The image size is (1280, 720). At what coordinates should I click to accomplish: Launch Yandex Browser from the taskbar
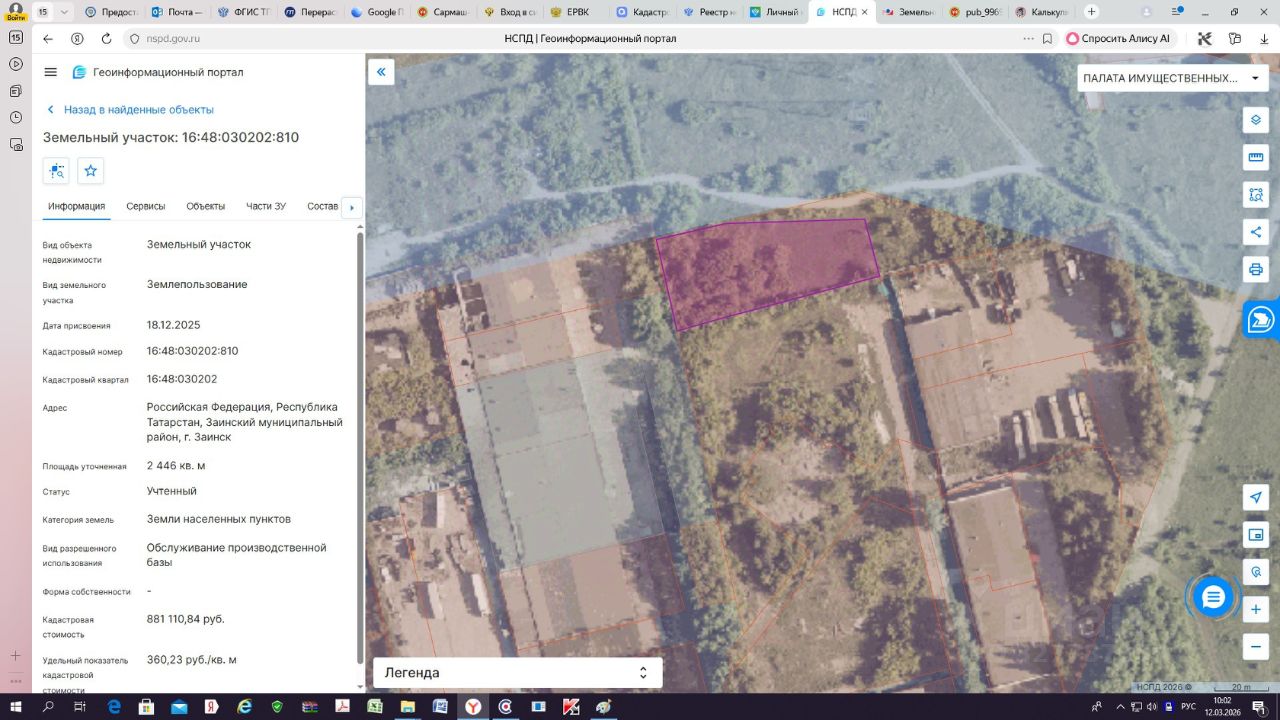pyautogui.click(x=472, y=706)
